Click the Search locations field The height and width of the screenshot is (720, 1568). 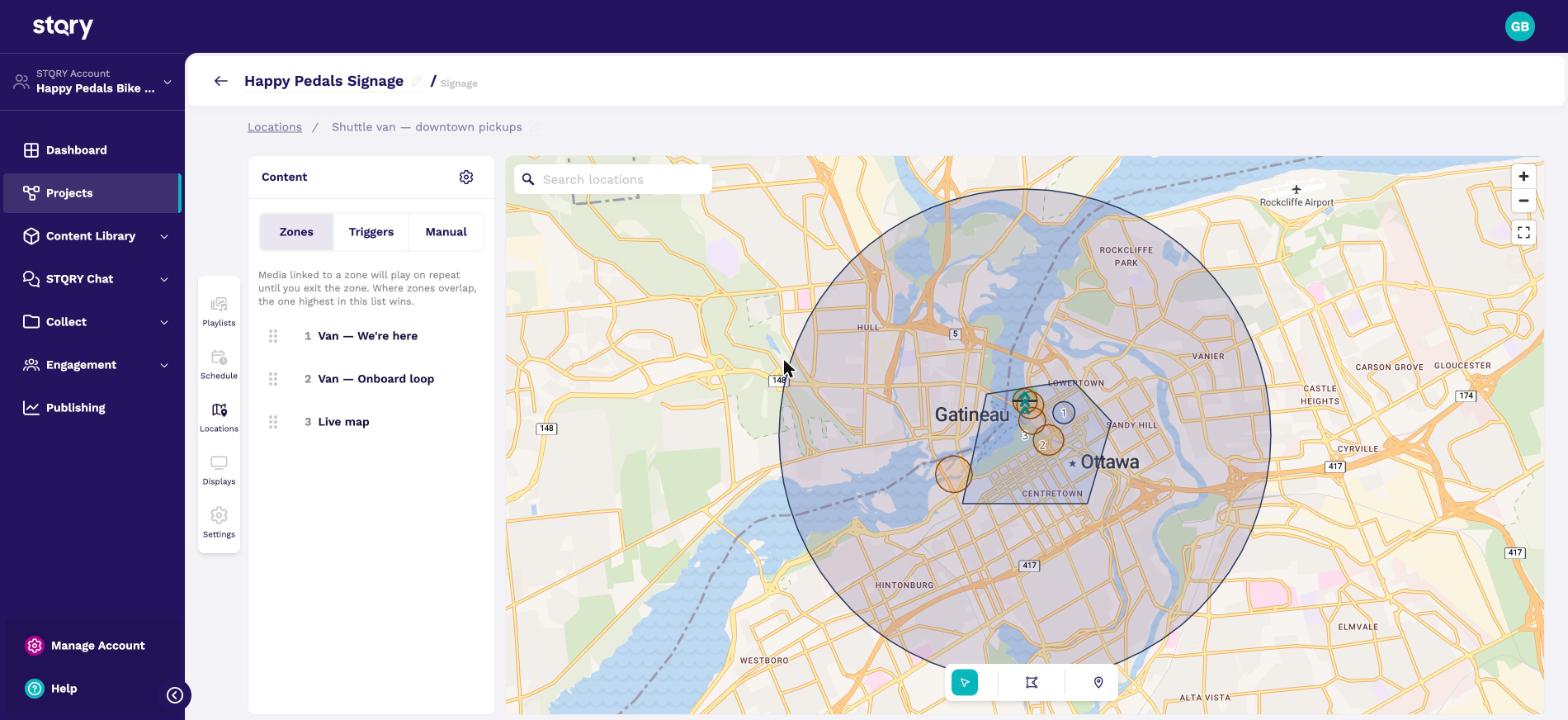pyautogui.click(x=613, y=179)
